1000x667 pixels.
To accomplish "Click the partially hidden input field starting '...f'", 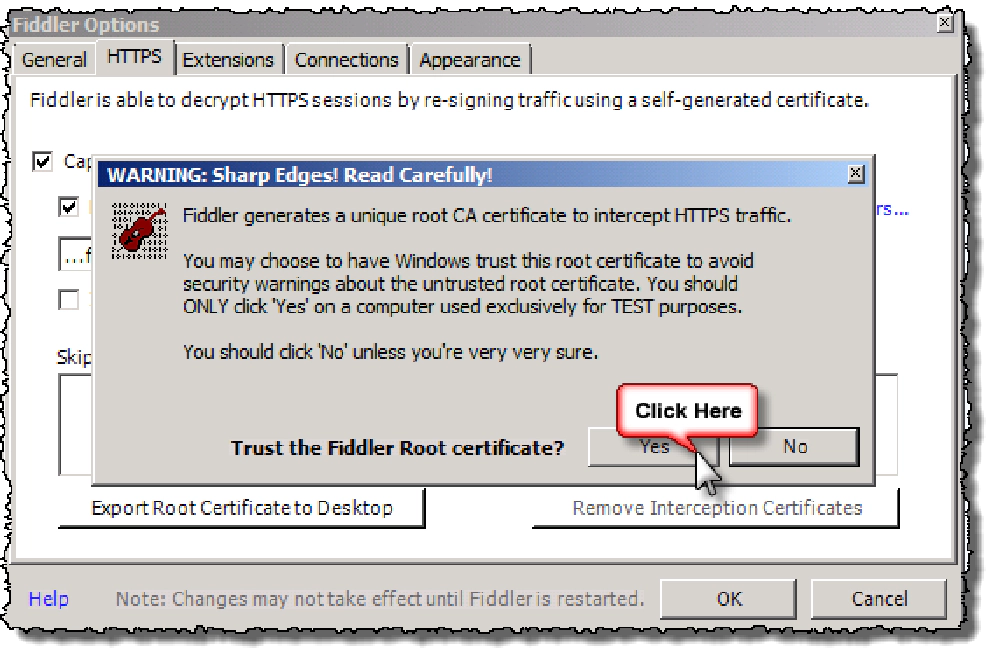I will pyautogui.click(x=76, y=254).
